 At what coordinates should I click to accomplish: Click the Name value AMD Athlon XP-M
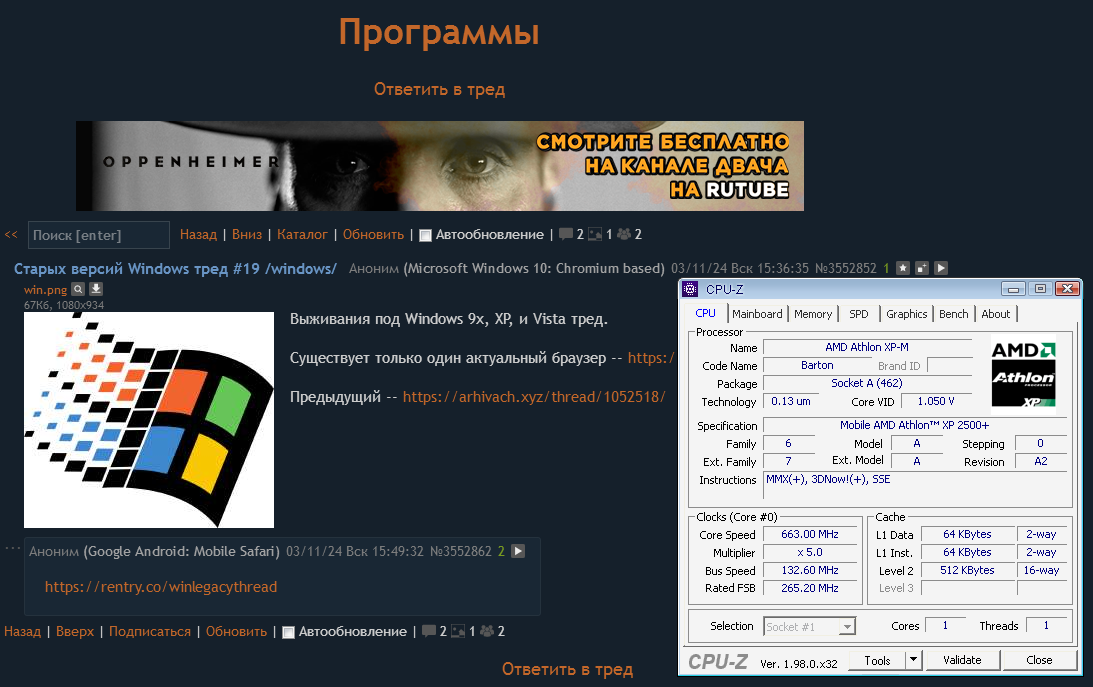866,347
